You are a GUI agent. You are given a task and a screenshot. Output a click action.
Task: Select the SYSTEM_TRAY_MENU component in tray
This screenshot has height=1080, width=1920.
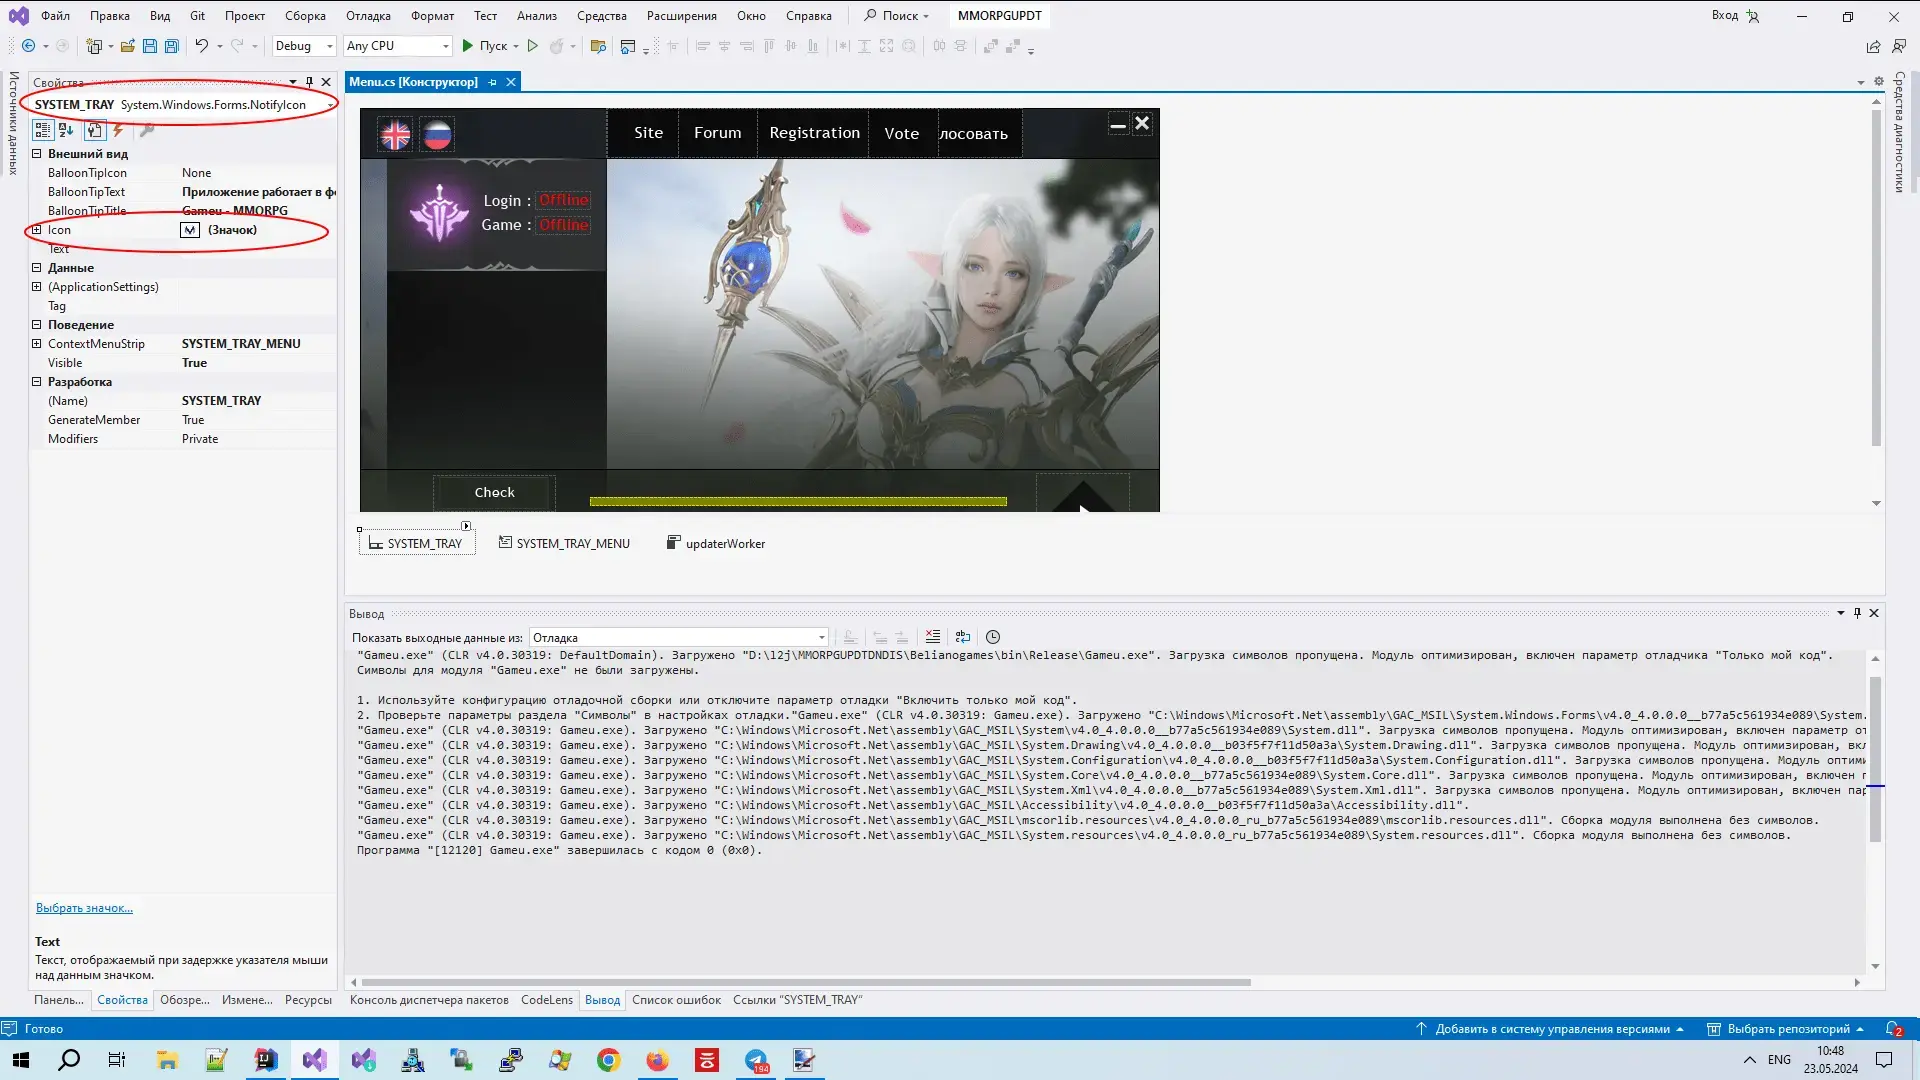[x=565, y=544]
